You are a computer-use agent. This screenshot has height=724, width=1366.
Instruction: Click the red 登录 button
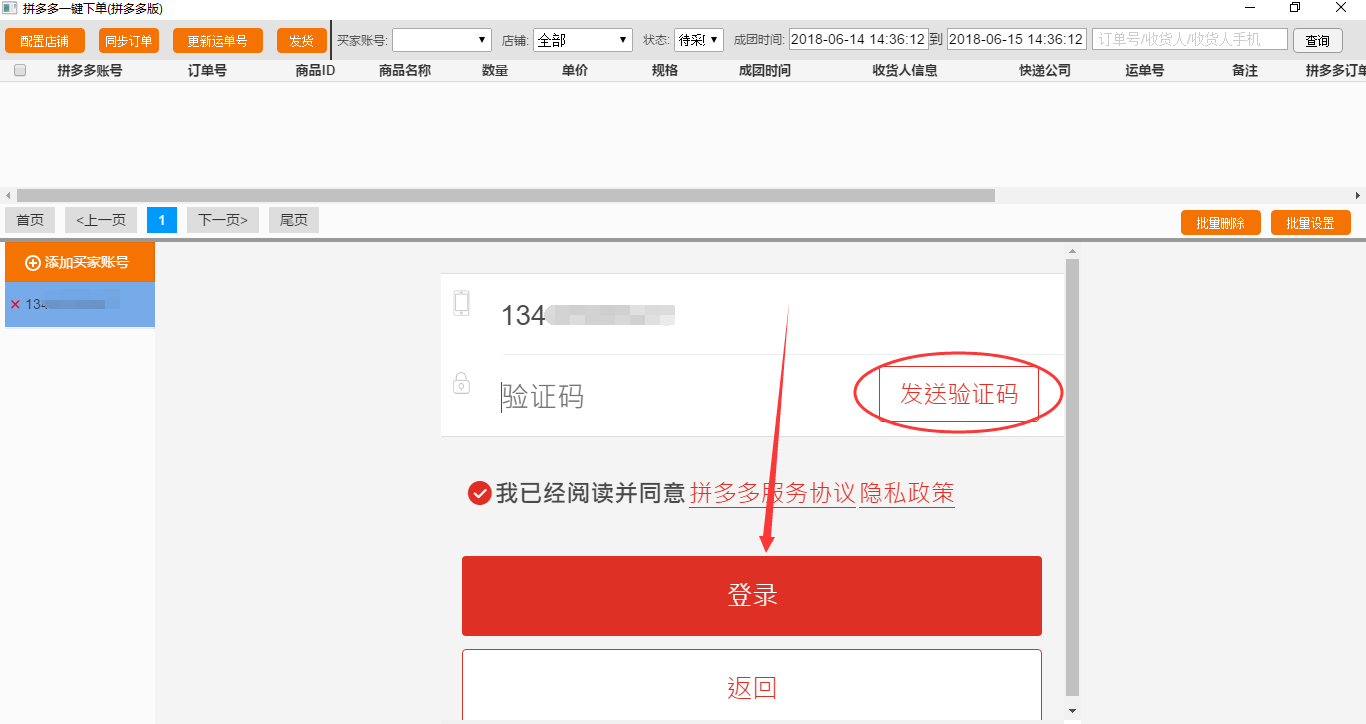pyautogui.click(x=752, y=596)
